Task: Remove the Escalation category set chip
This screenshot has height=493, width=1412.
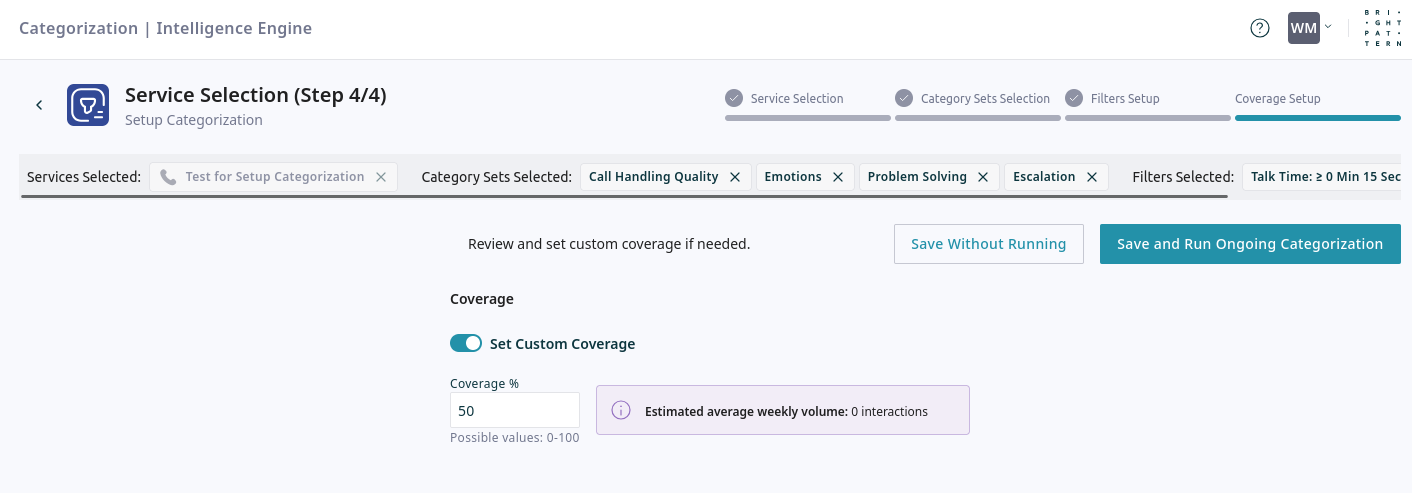Action: pos(1092,177)
